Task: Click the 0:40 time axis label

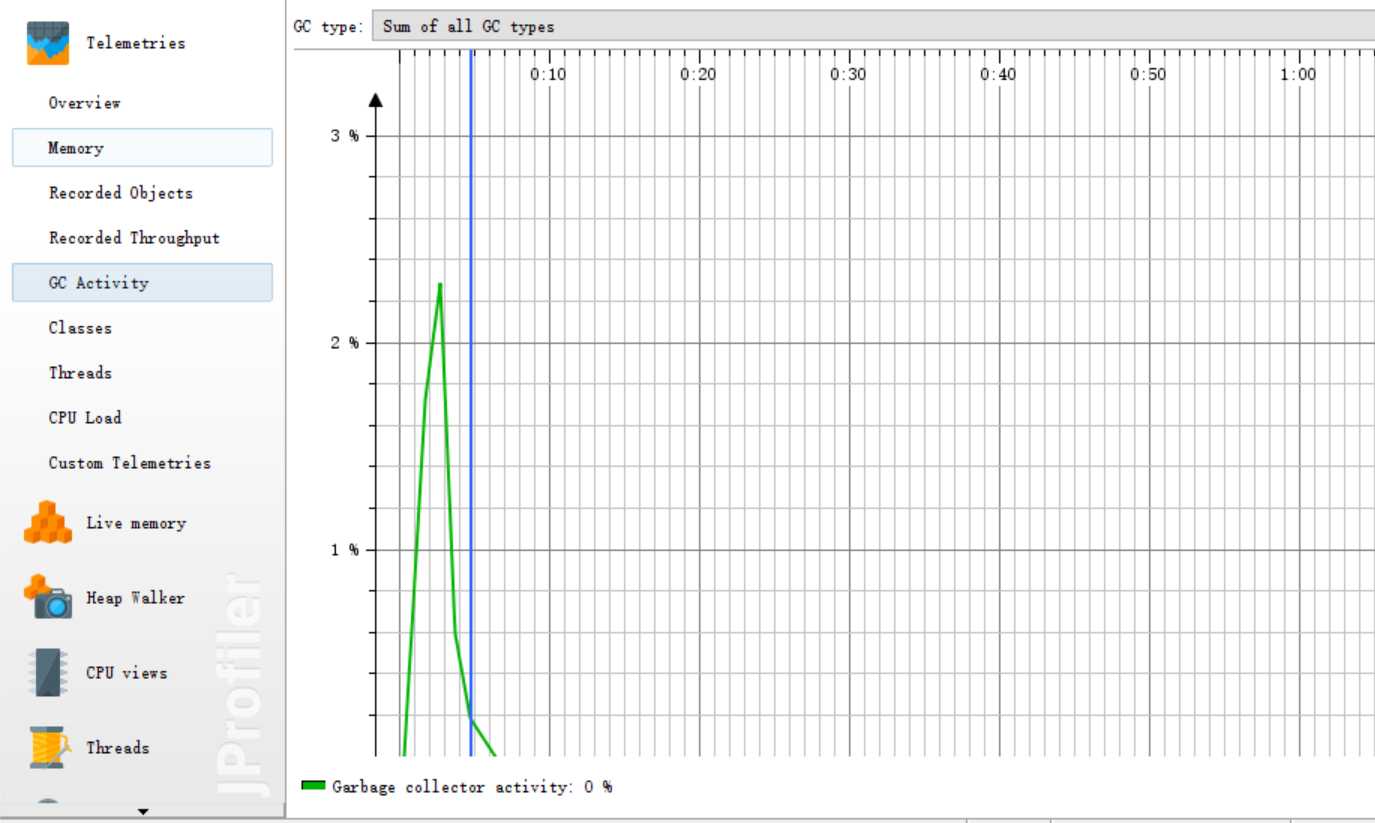Action: click(999, 75)
